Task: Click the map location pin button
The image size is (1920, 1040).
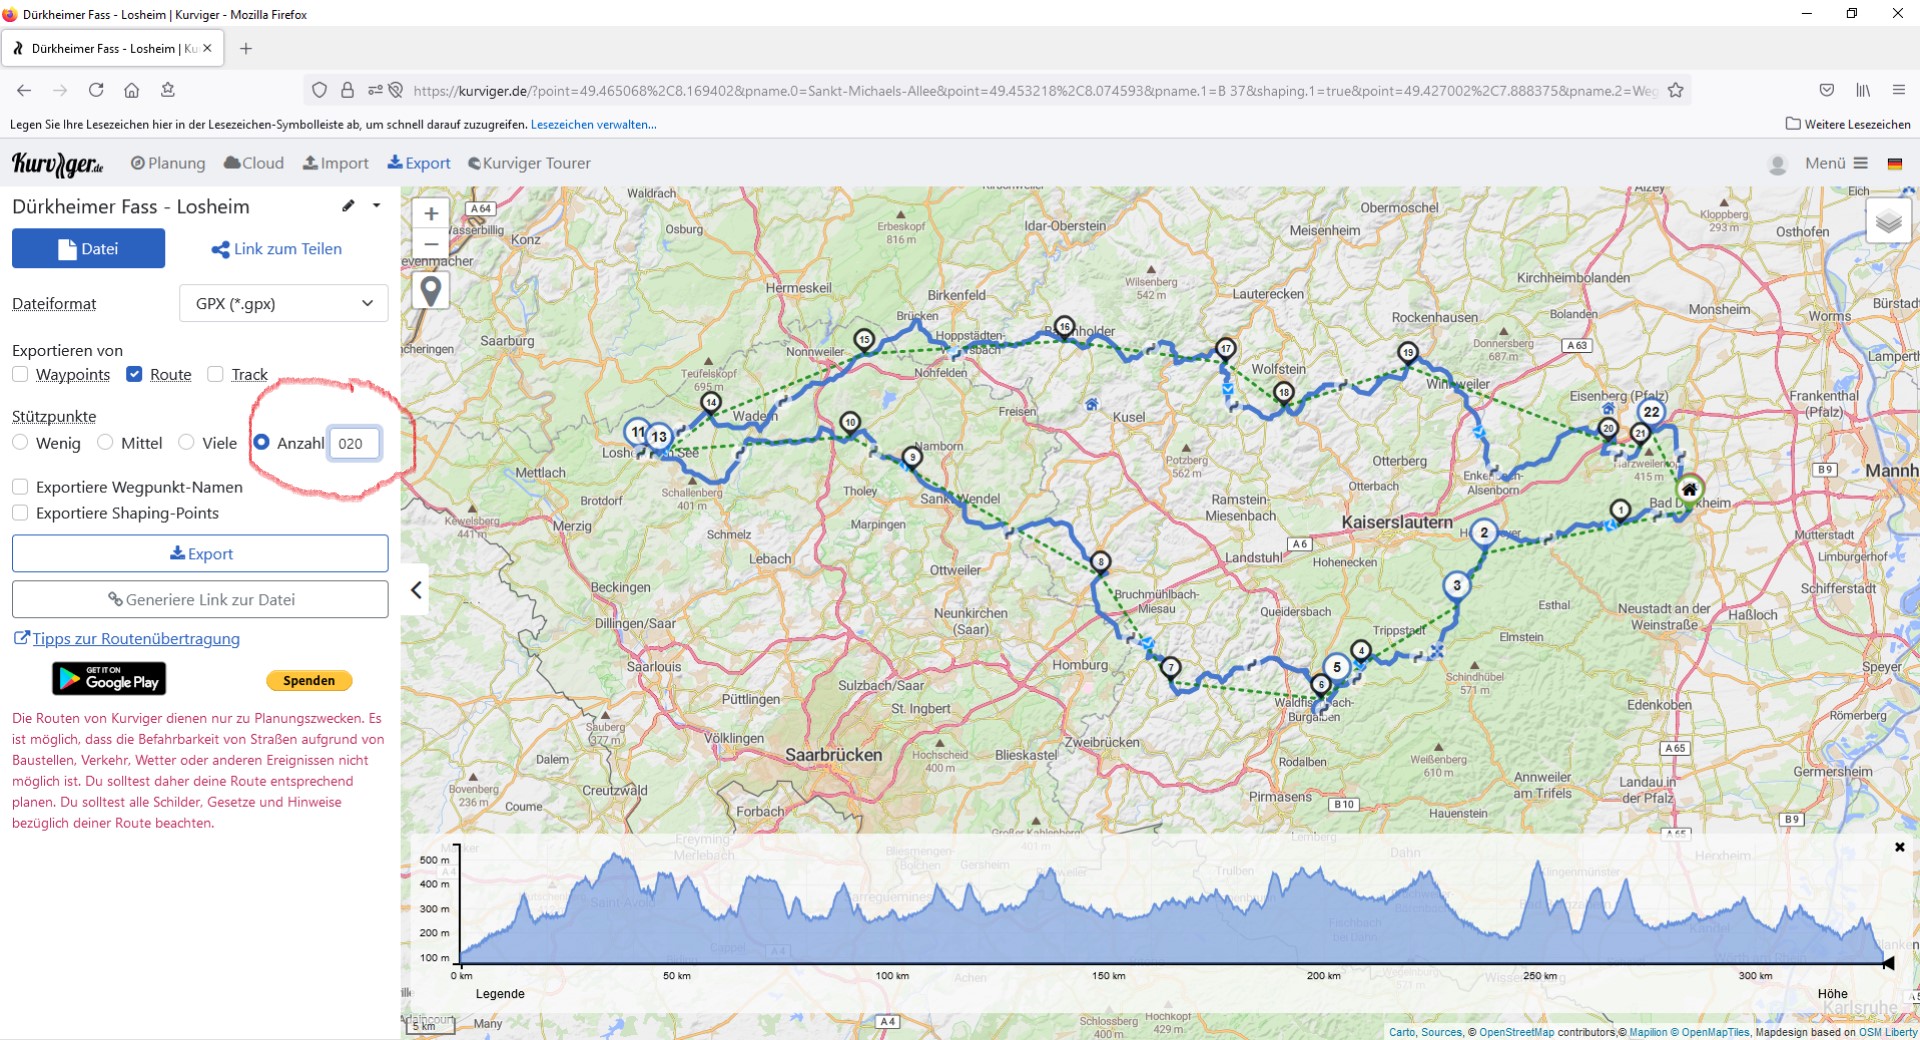Action: coord(431,291)
